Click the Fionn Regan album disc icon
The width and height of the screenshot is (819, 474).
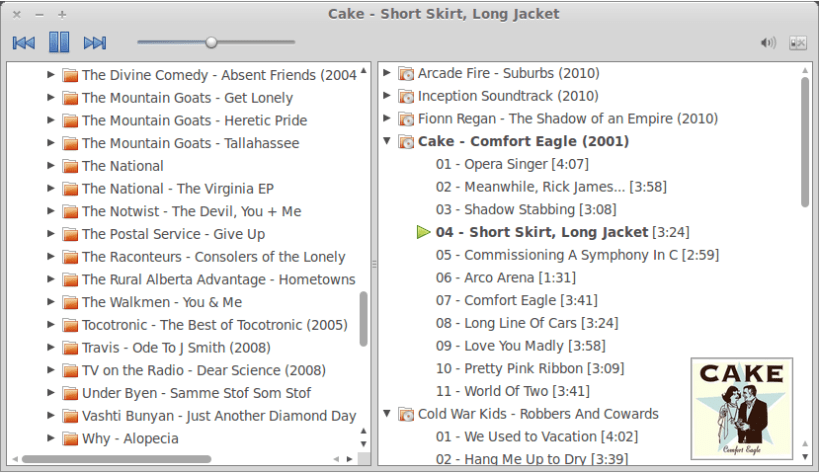pyautogui.click(x=406, y=119)
